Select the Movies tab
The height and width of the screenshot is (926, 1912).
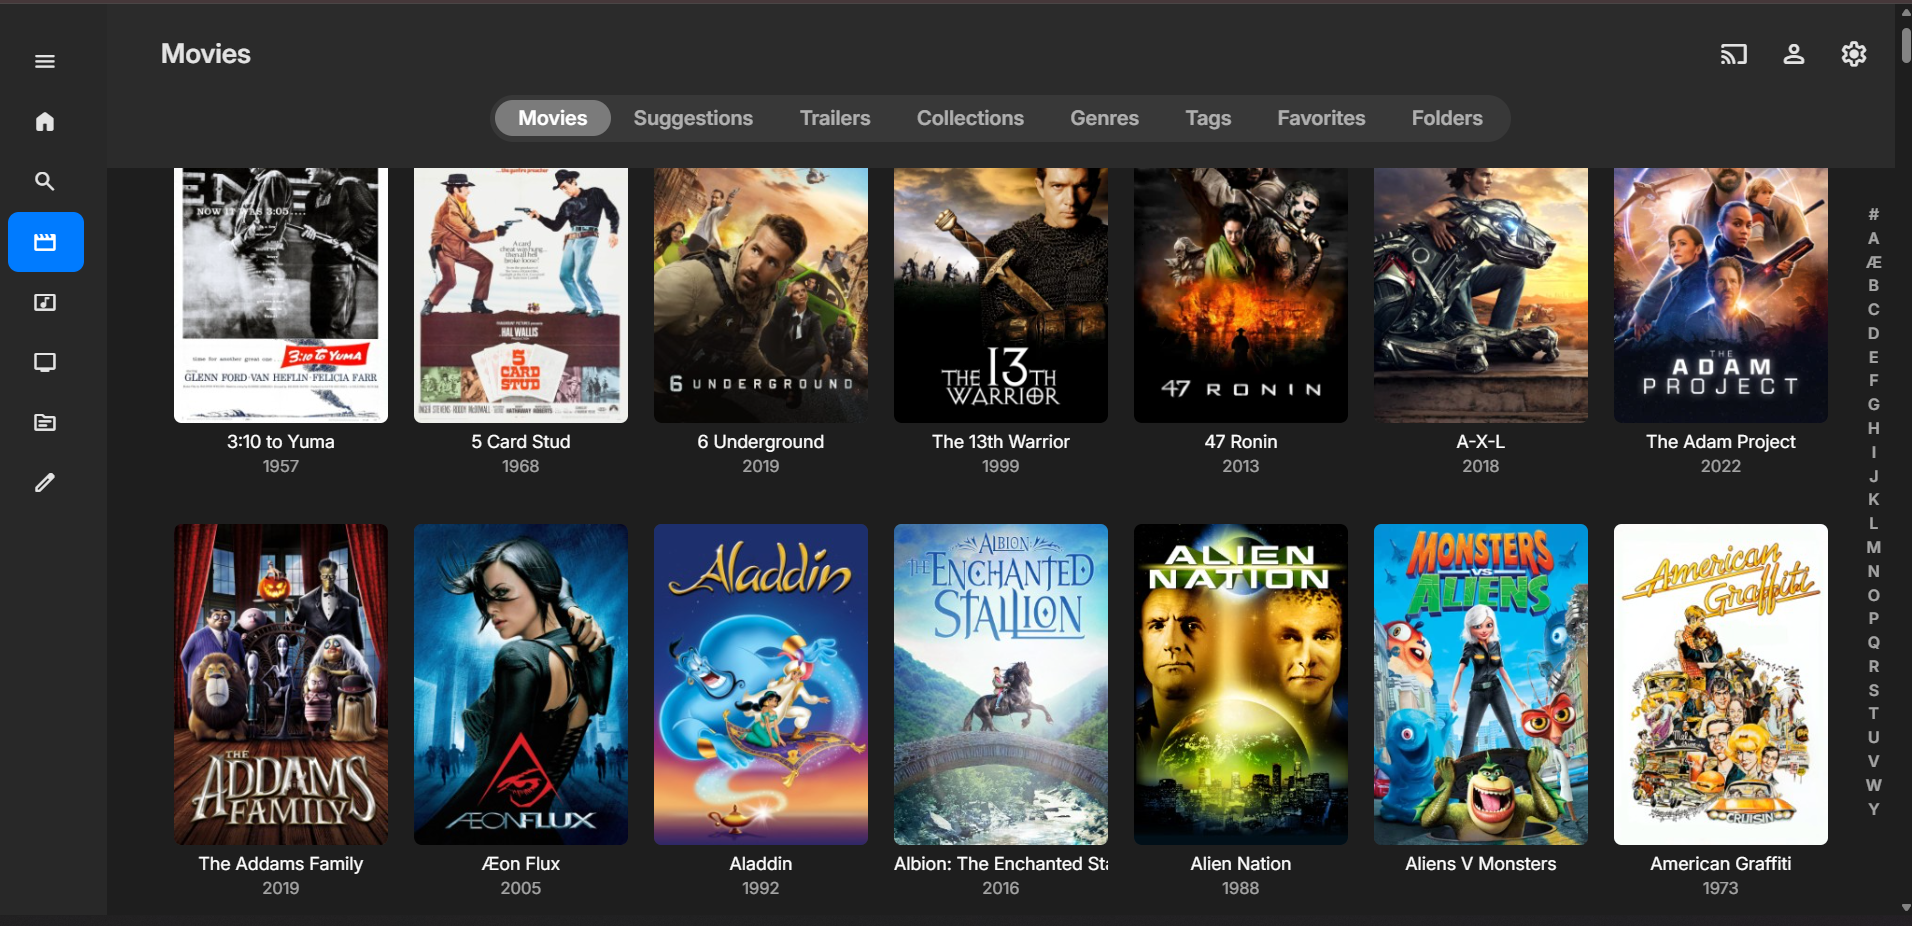pyautogui.click(x=553, y=118)
